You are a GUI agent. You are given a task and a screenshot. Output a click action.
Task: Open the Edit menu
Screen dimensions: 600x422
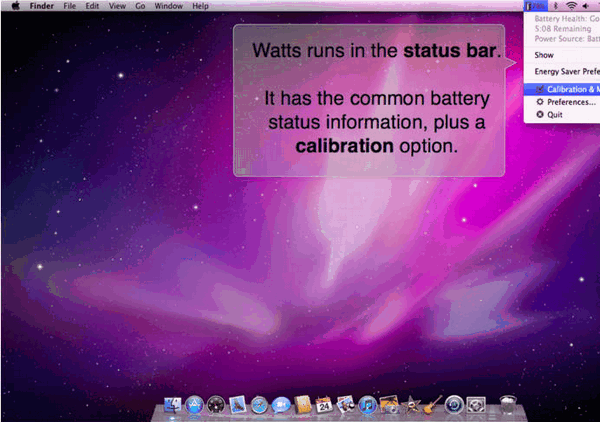coord(92,6)
